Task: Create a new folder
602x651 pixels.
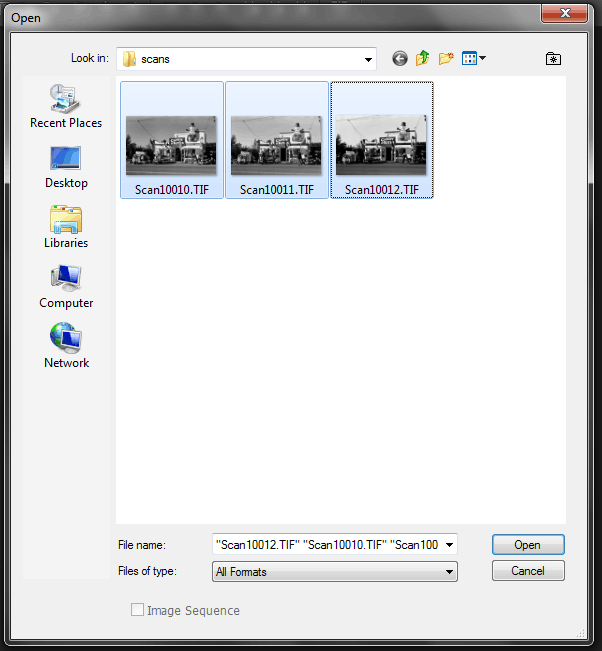Action: pos(446,59)
